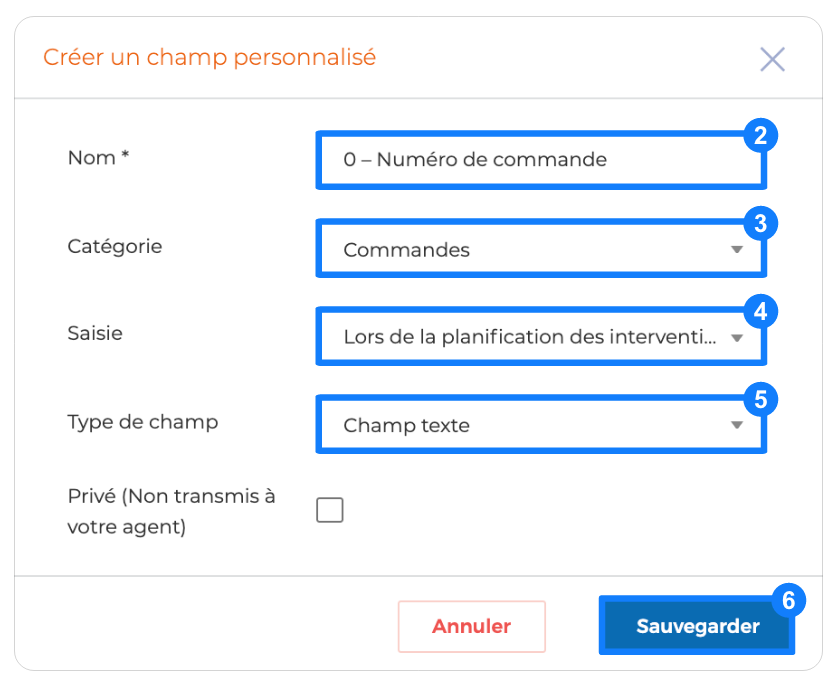Save with the Sauvegarder button
This screenshot has height=687, width=836.
(x=697, y=625)
